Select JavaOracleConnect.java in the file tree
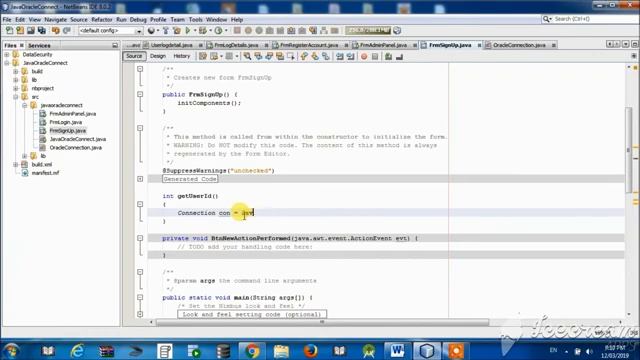This screenshot has width=640, height=360. point(78,139)
